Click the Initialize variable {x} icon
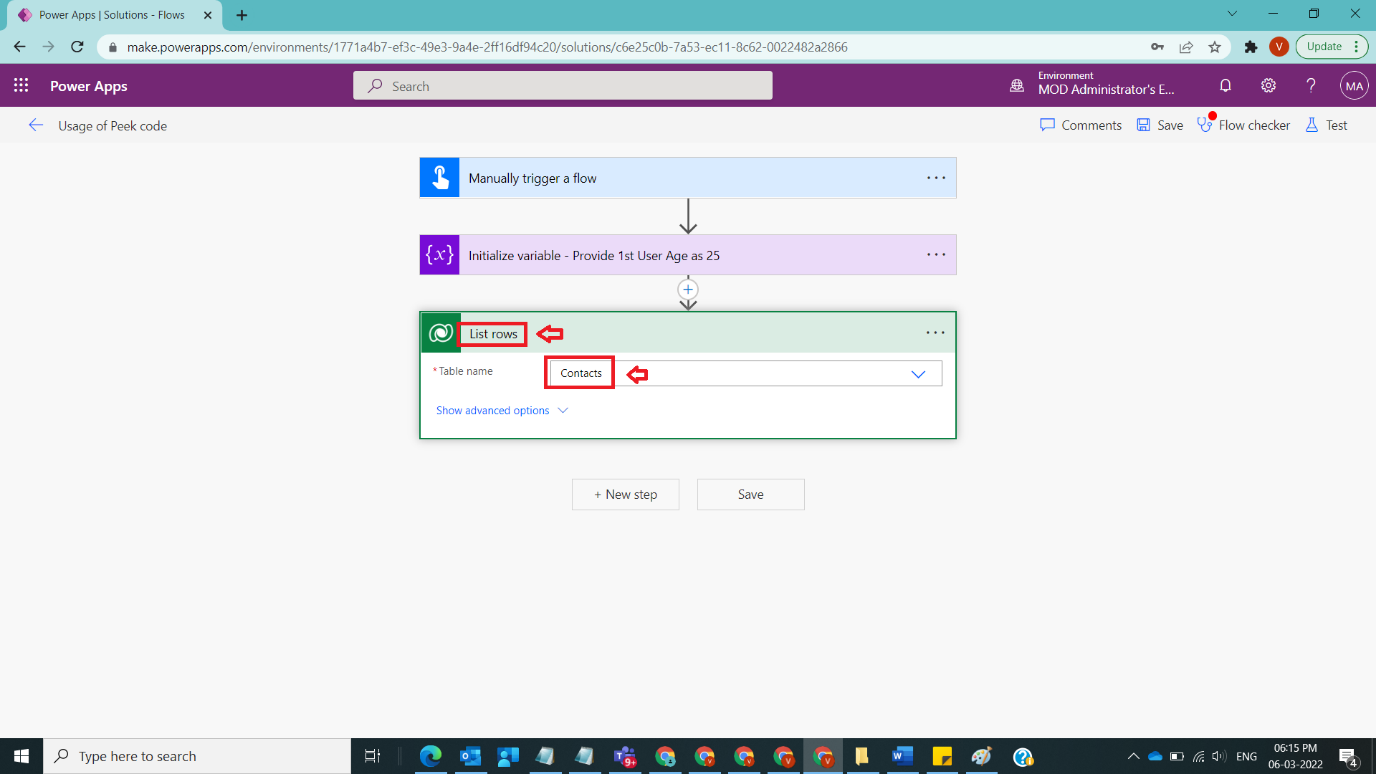 pos(439,255)
